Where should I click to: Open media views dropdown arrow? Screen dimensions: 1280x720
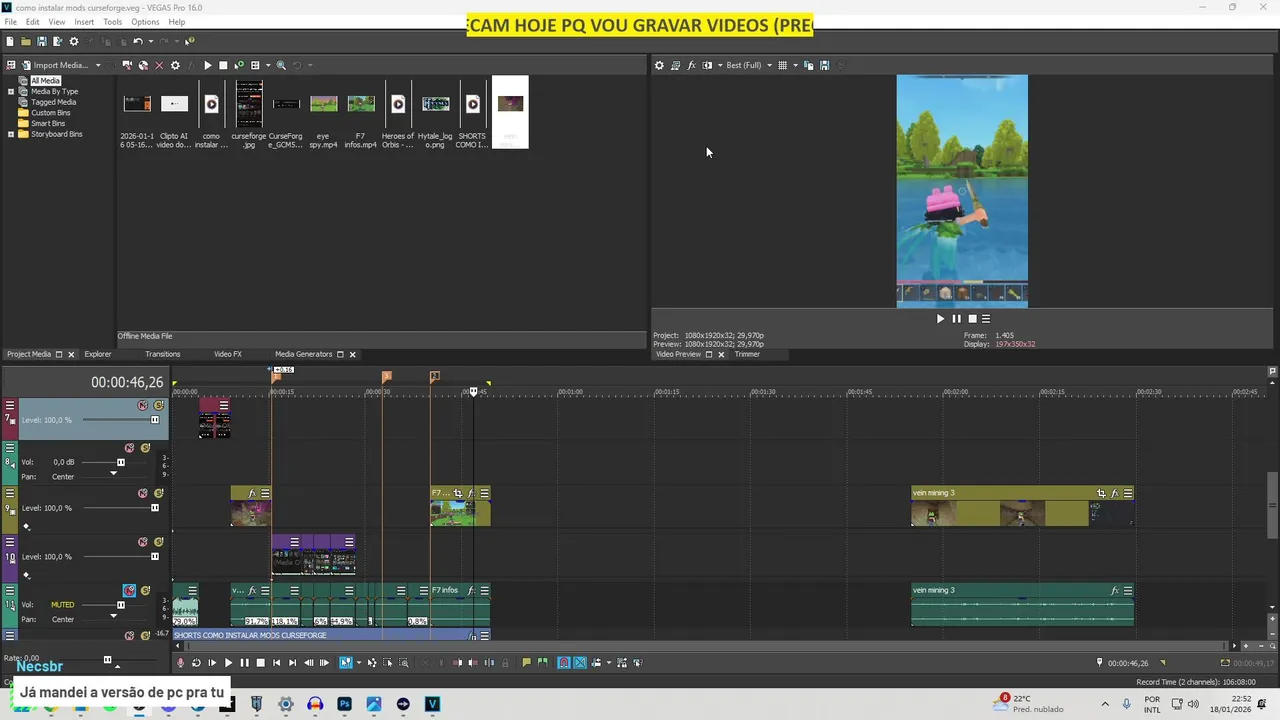pyautogui.click(x=267, y=65)
